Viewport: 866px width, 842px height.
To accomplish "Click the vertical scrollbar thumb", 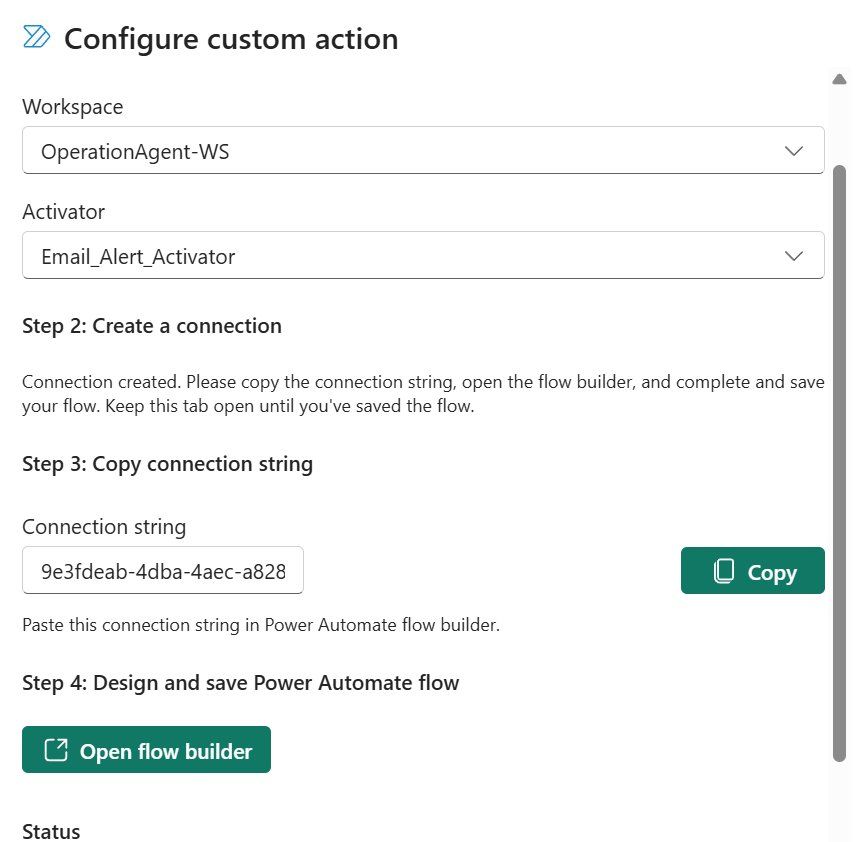I will (x=839, y=460).
